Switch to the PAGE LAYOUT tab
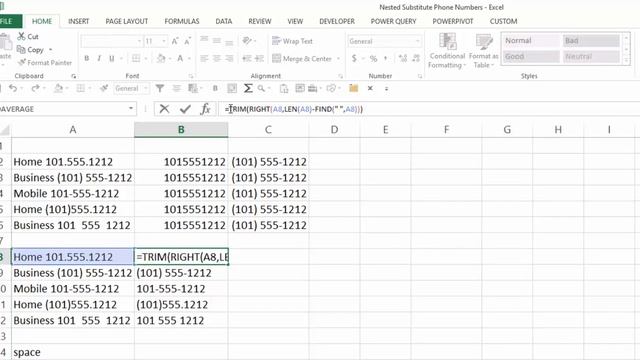The image size is (640, 360). [x=127, y=21]
